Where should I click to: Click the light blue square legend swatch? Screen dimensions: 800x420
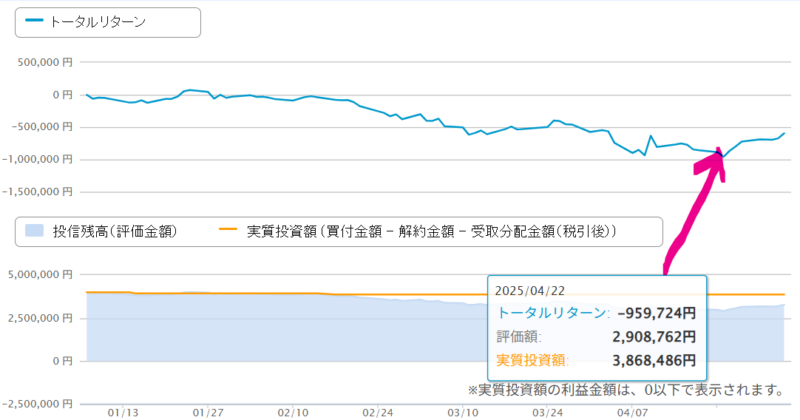pyautogui.click(x=34, y=230)
